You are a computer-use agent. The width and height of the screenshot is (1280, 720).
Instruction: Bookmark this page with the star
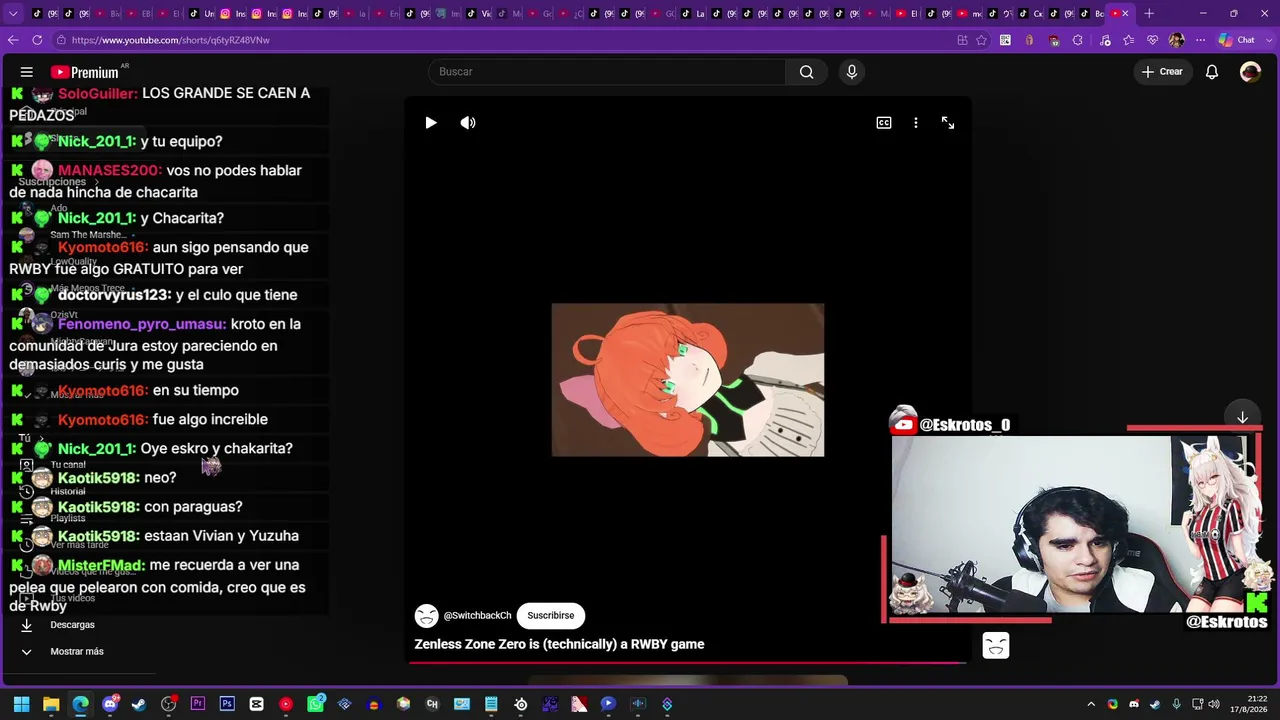(982, 40)
